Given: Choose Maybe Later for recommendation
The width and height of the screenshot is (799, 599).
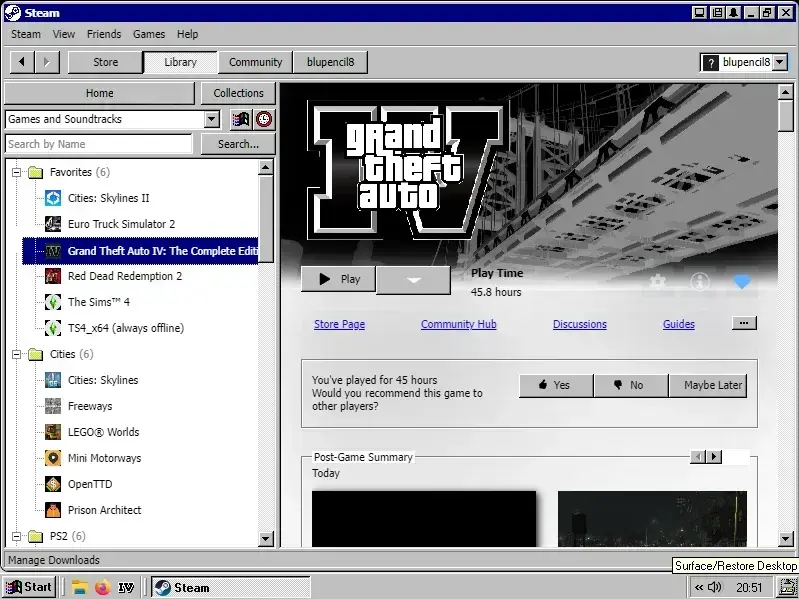Looking at the screenshot, I should 708,385.
